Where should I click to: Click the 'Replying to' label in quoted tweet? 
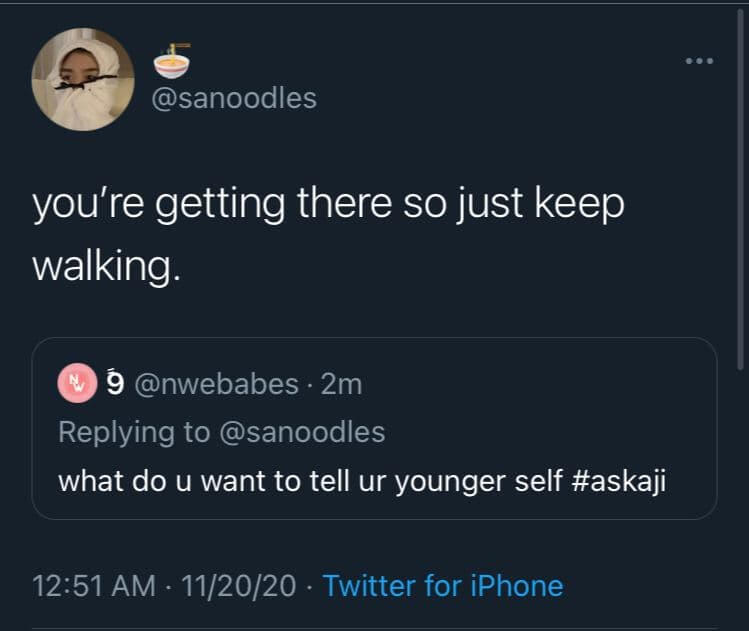coord(133,432)
